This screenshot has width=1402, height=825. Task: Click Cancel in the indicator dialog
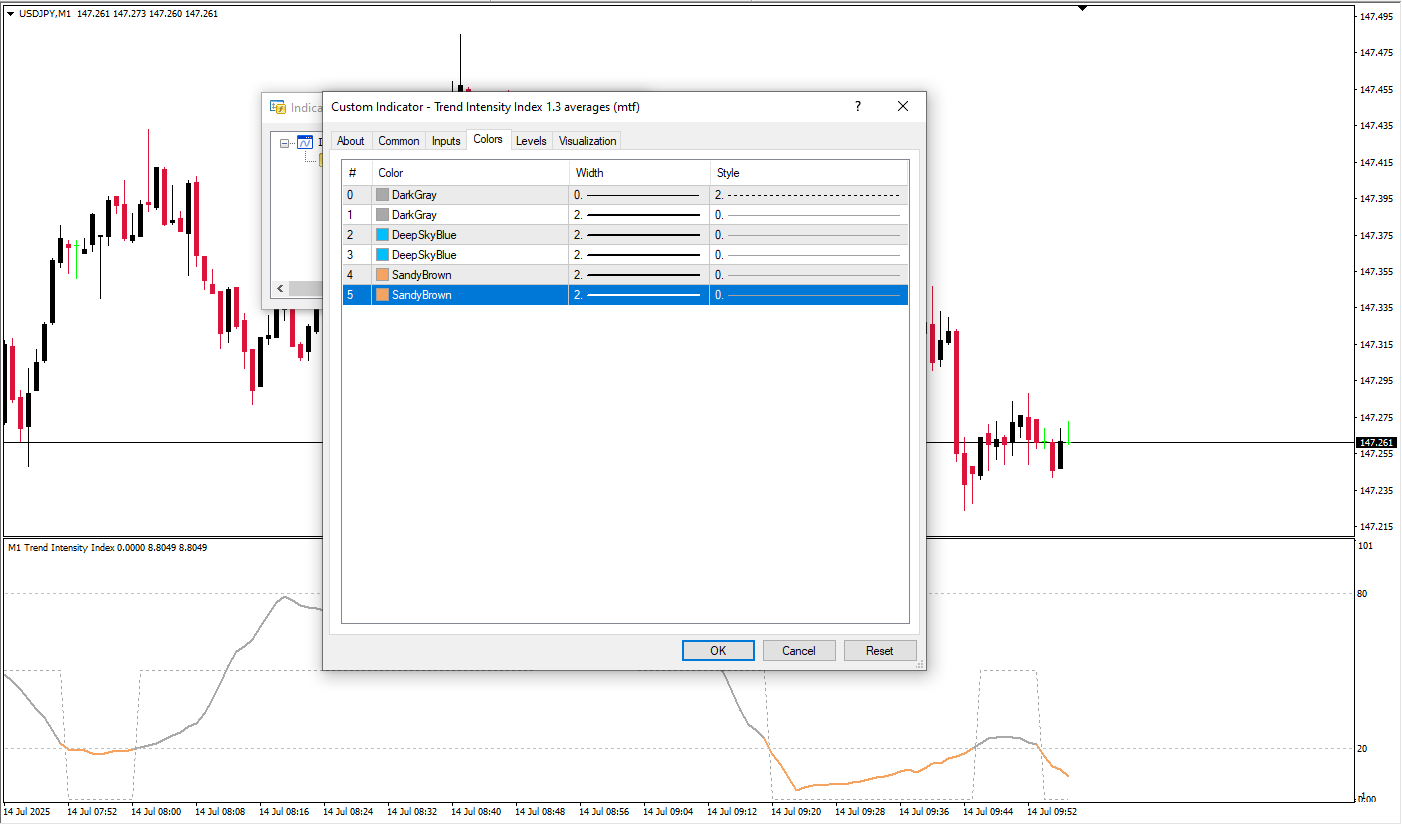point(798,651)
